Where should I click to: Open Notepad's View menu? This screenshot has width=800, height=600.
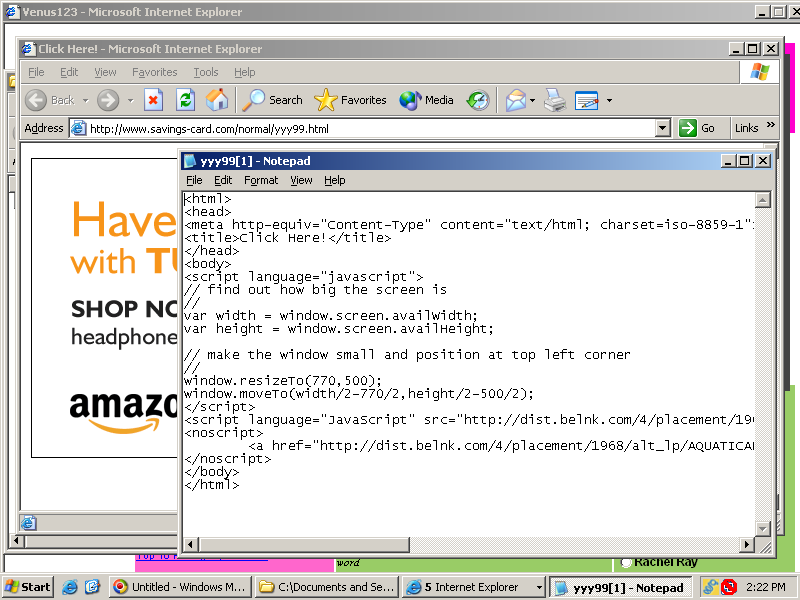tap(301, 180)
